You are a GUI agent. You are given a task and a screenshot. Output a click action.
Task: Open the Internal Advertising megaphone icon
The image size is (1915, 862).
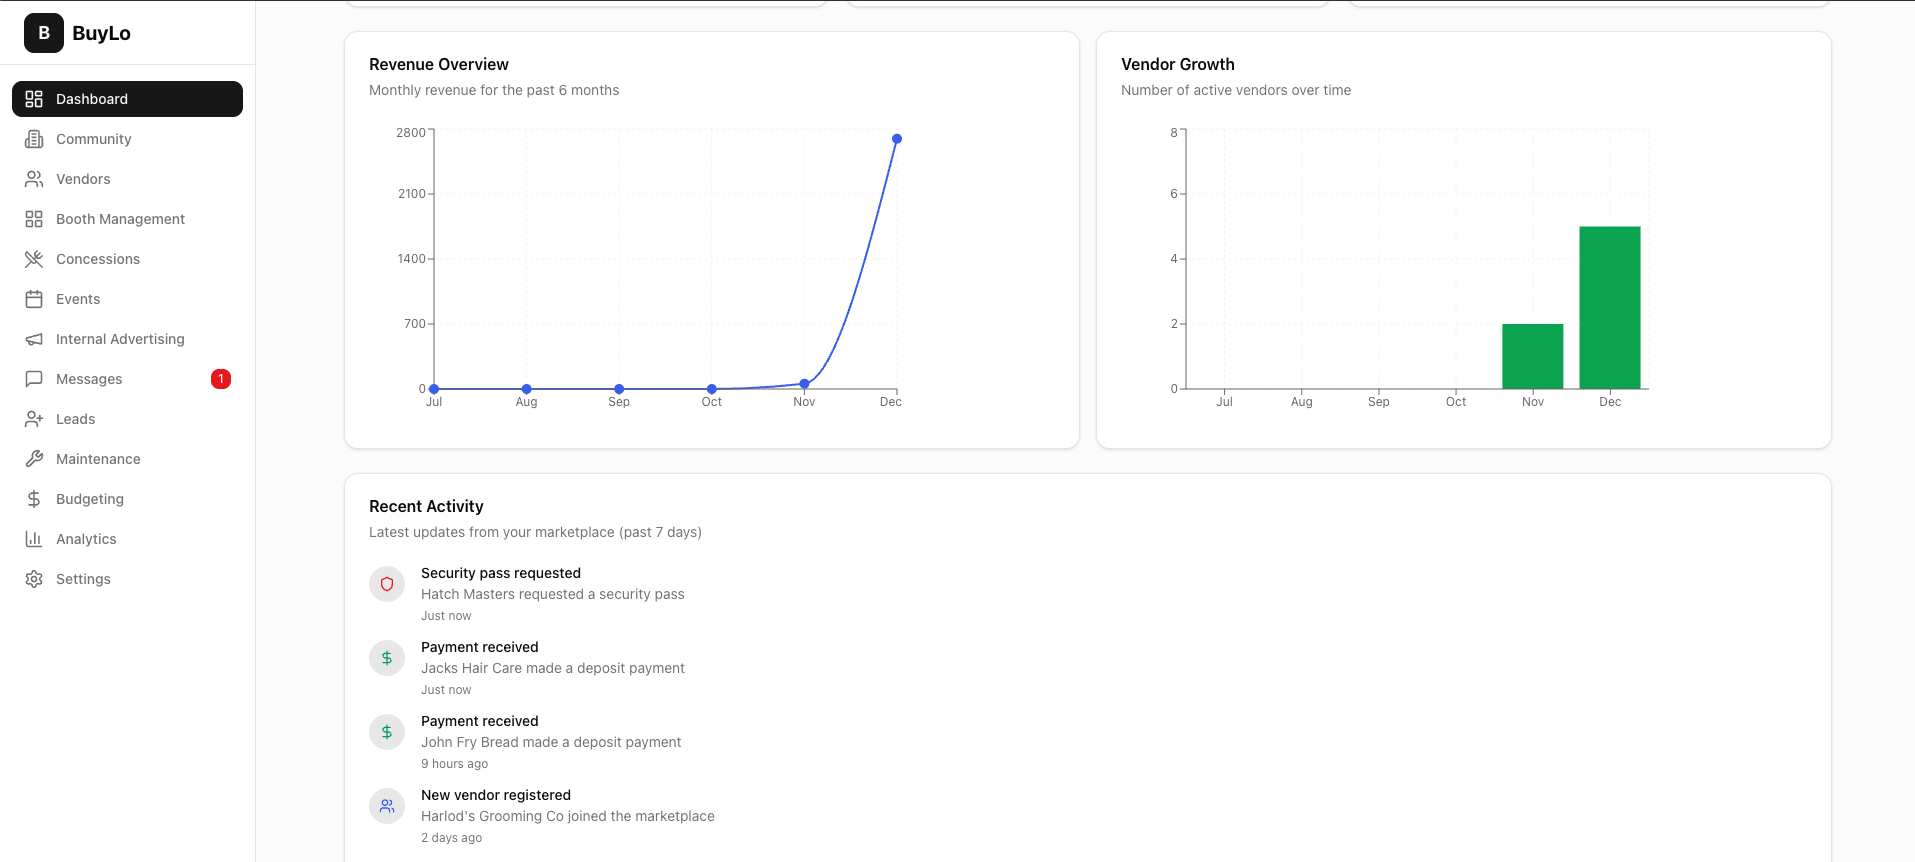[34, 338]
